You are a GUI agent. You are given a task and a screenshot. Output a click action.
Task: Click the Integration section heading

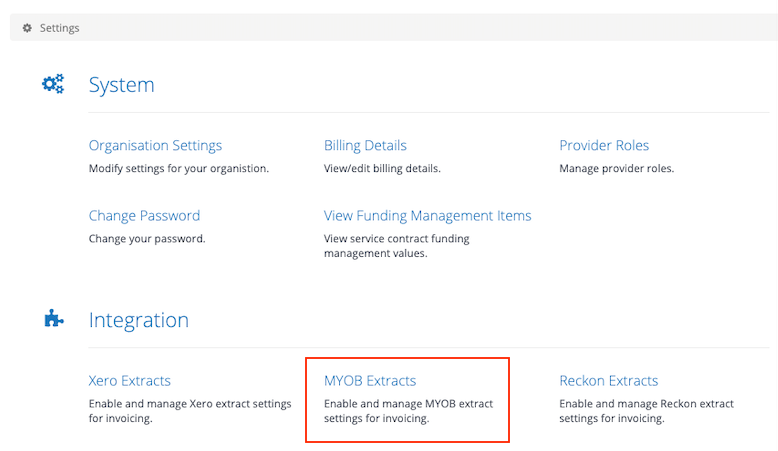point(139,320)
